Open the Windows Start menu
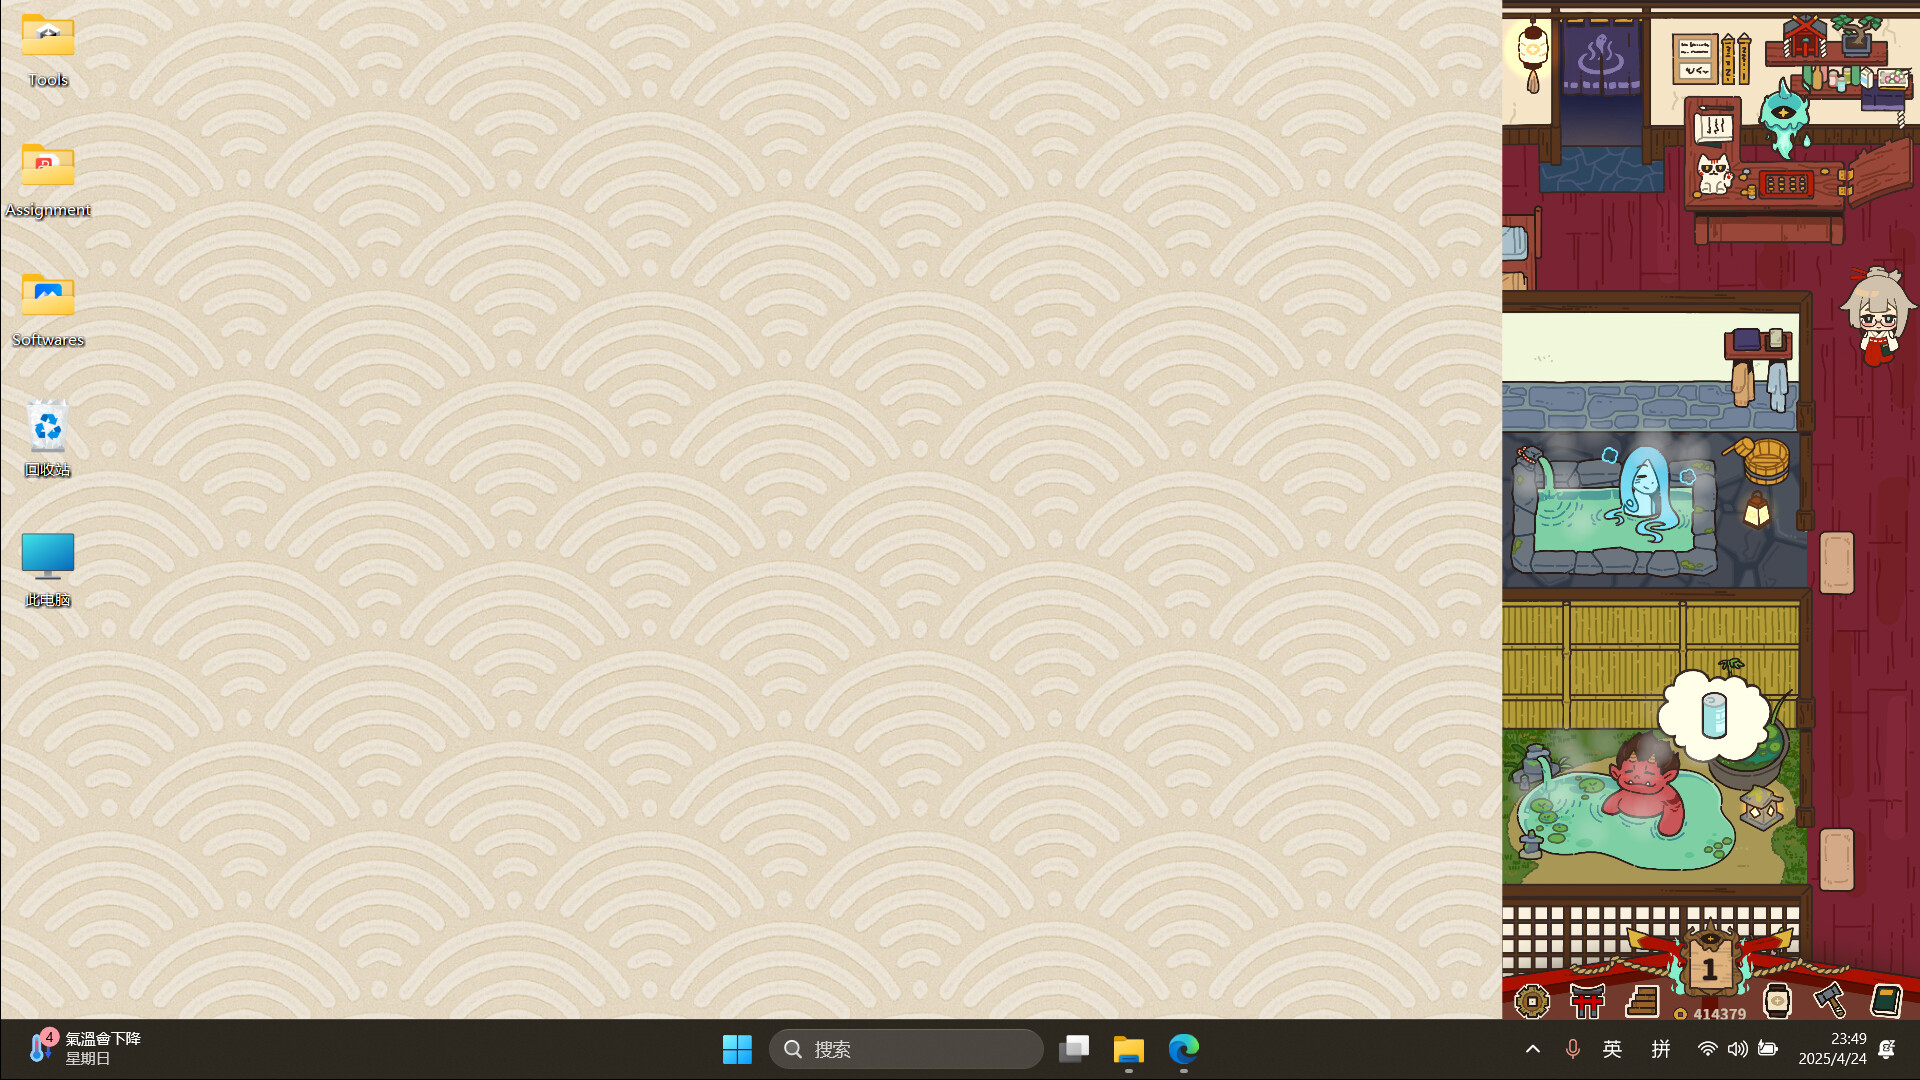 (x=737, y=1049)
